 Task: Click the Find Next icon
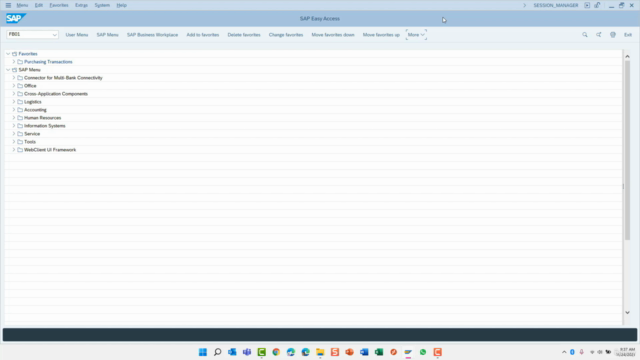click(x=599, y=35)
